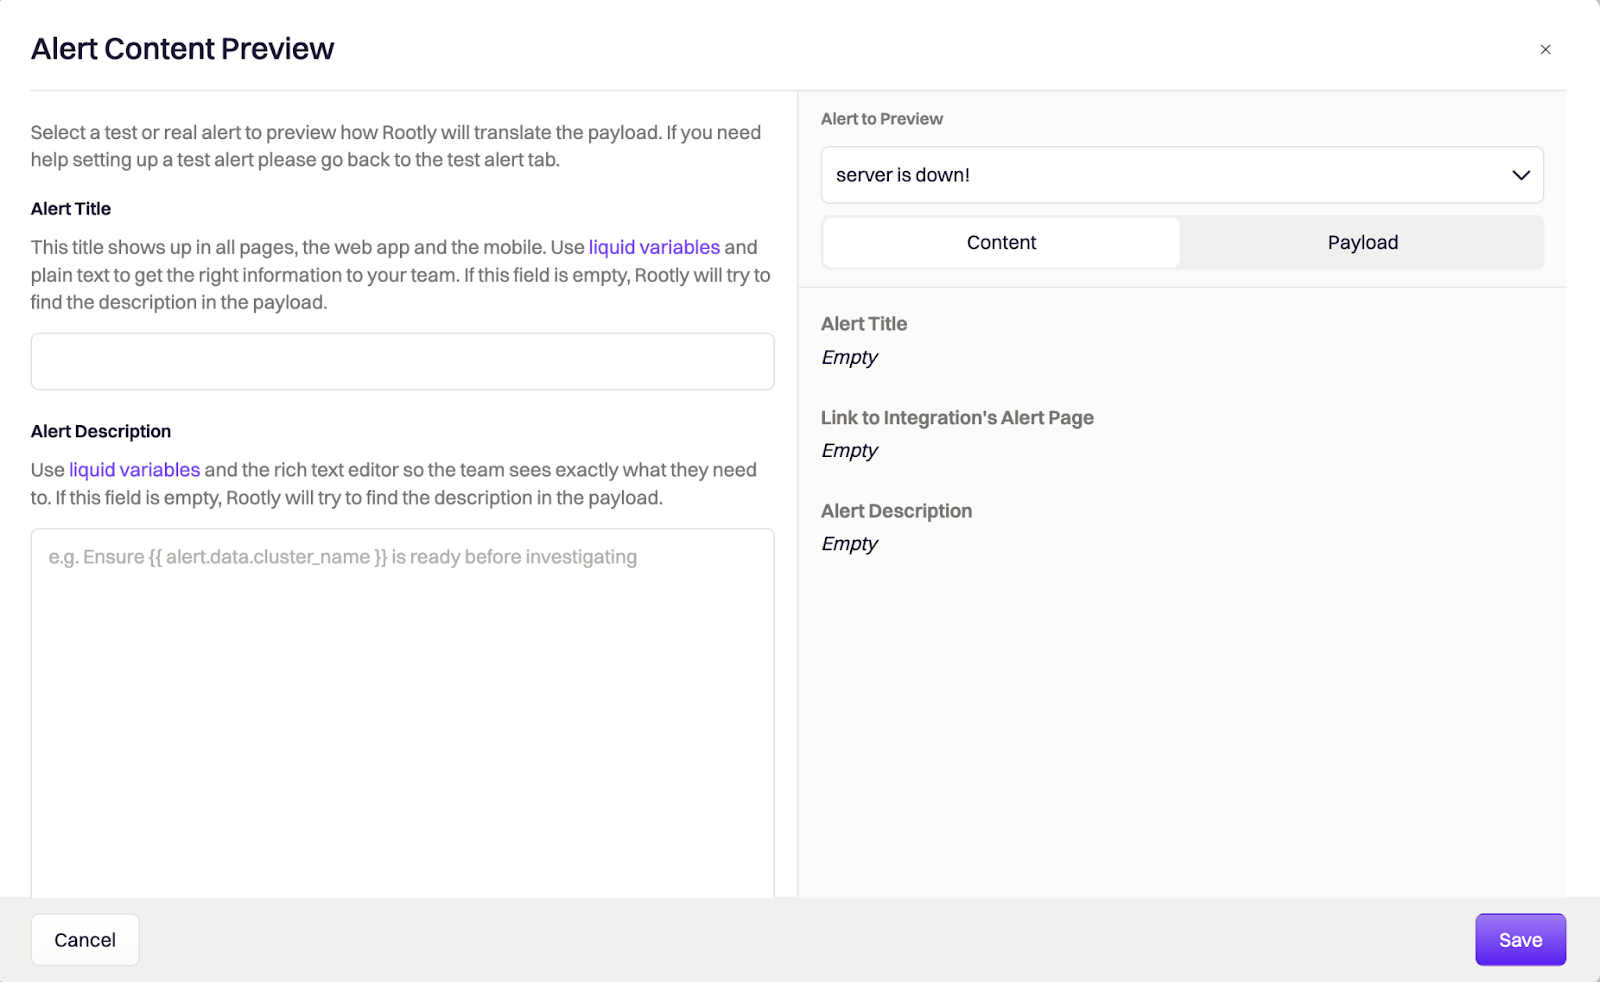This screenshot has width=1600, height=982.
Task: Close the Alert Content Preview dialog
Action: pos(1545,49)
